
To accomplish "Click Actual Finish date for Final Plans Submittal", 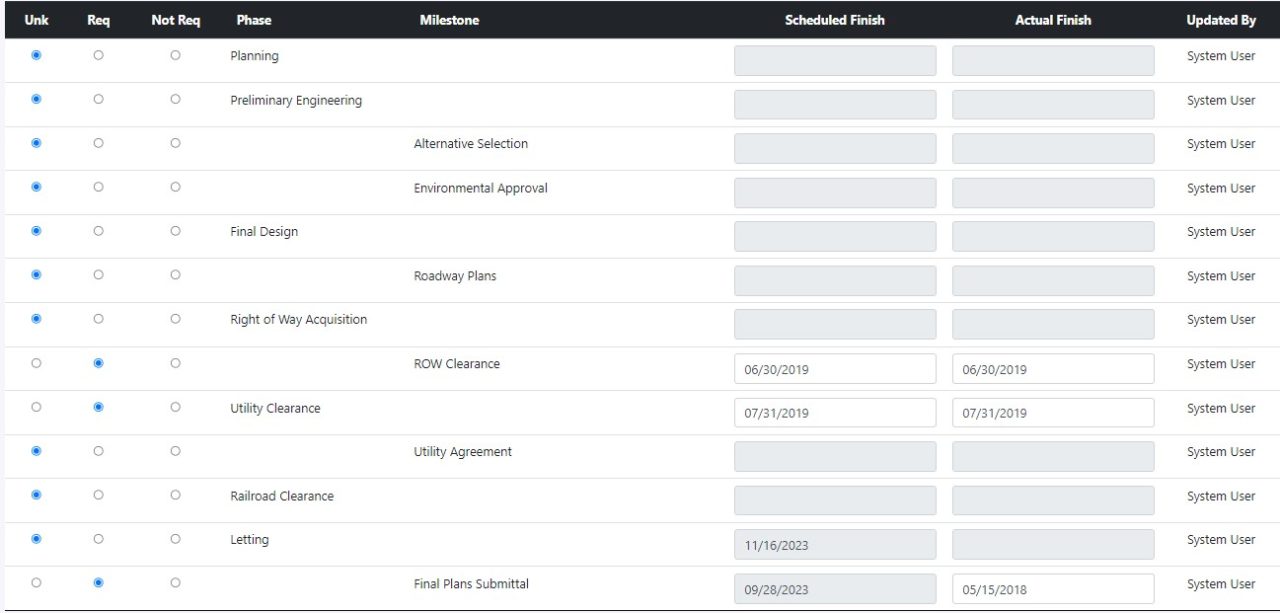I will (1052, 589).
